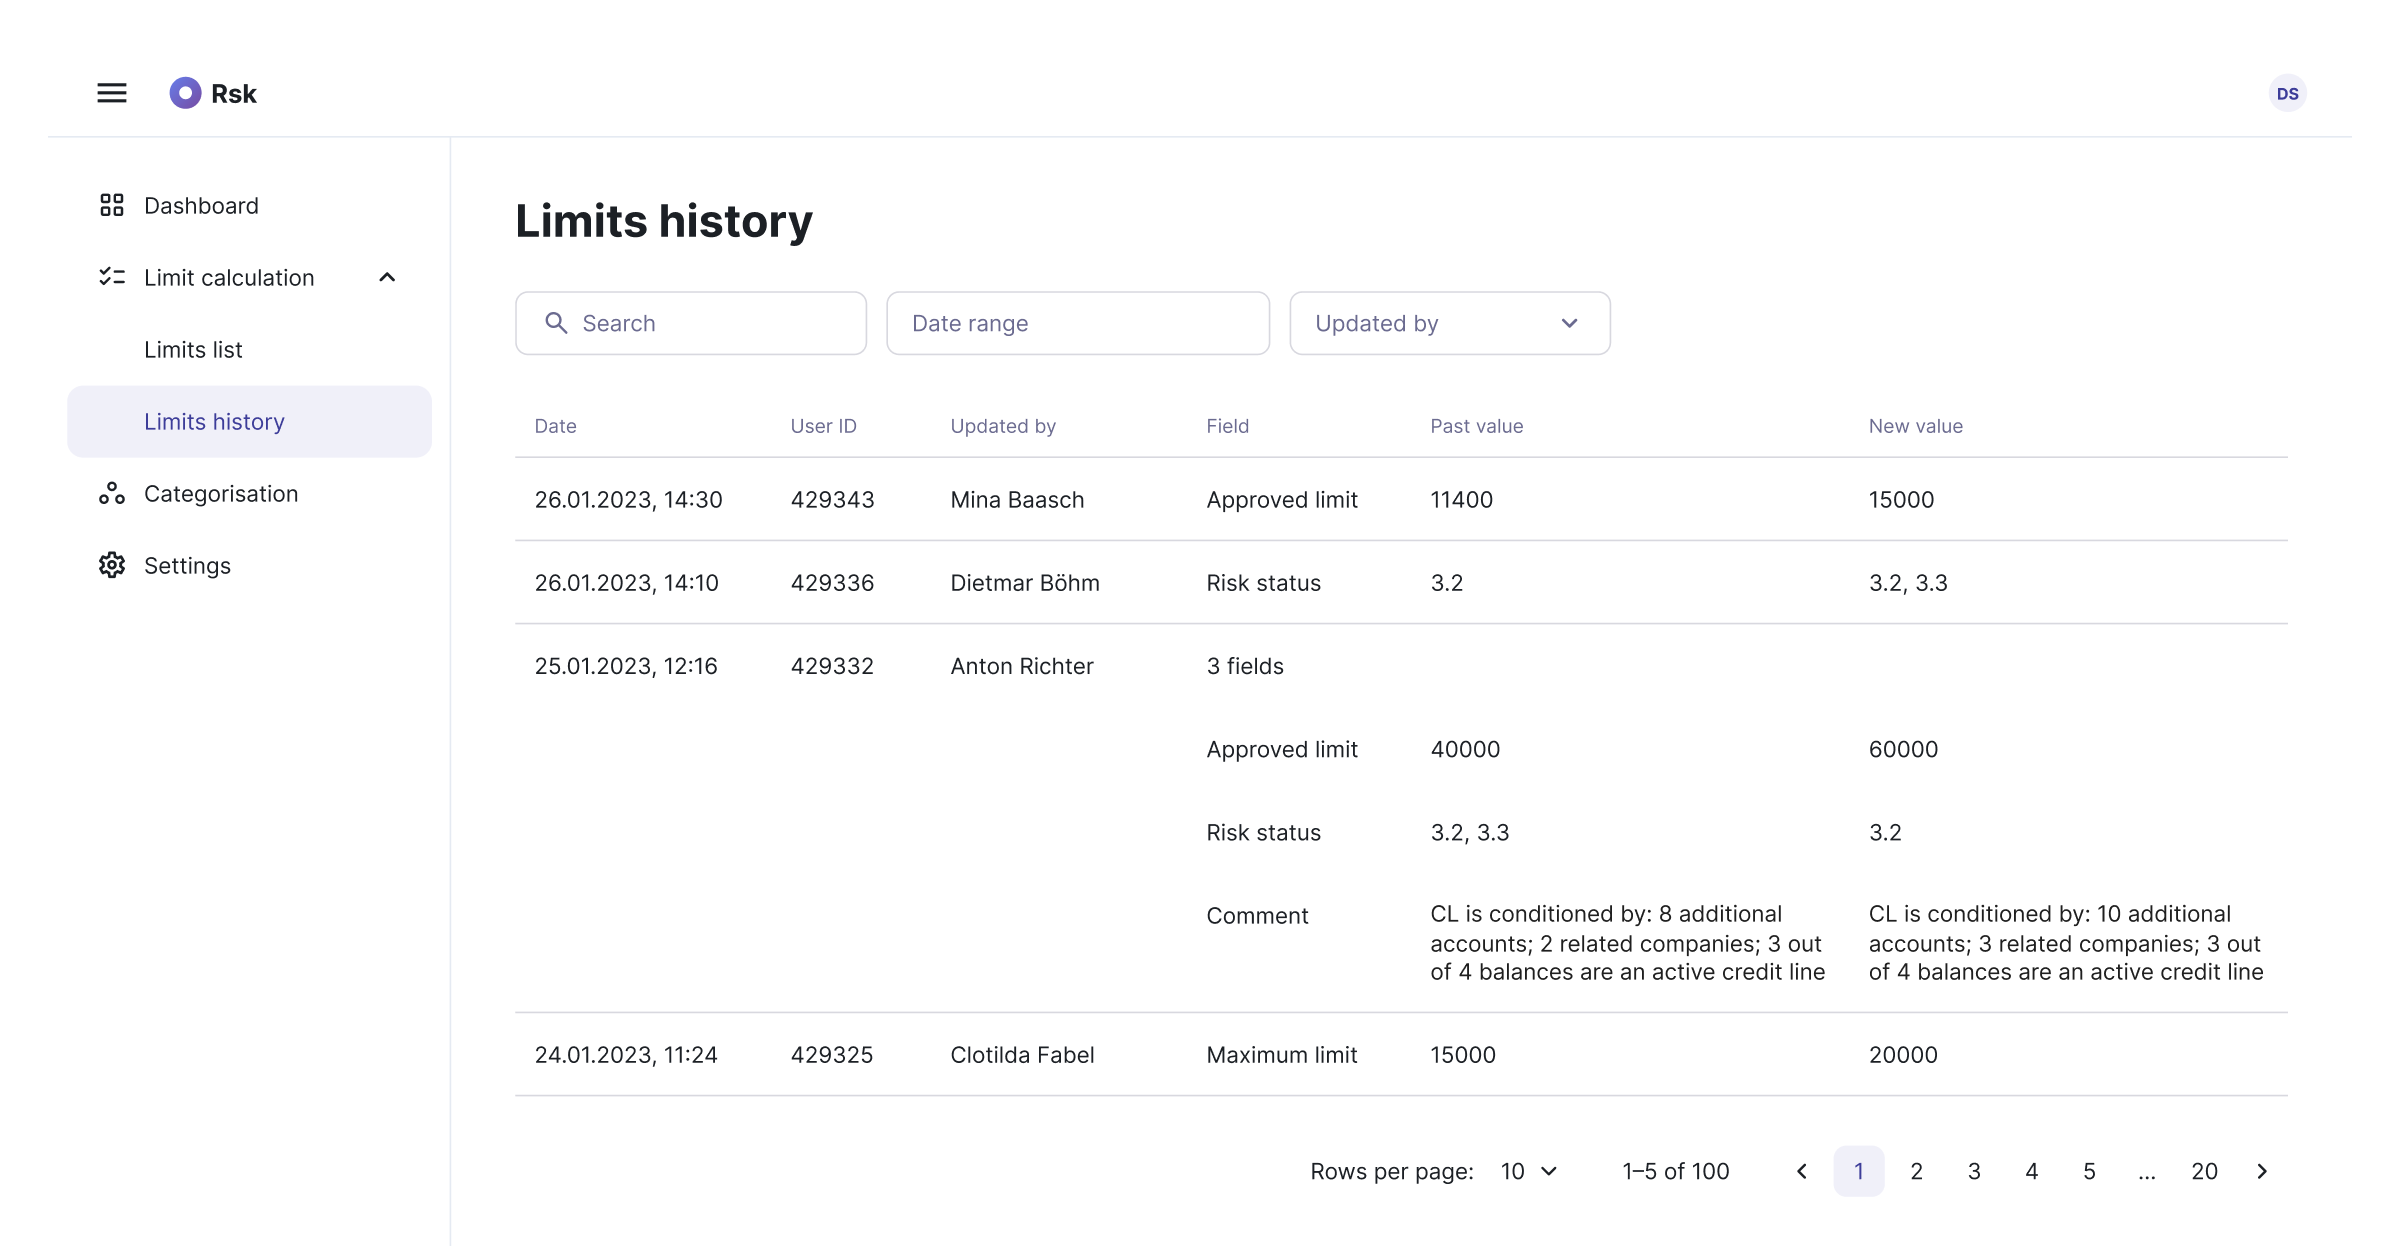Sort by Date column header
Viewport: 2400px width, 1246px height.
tap(555, 426)
